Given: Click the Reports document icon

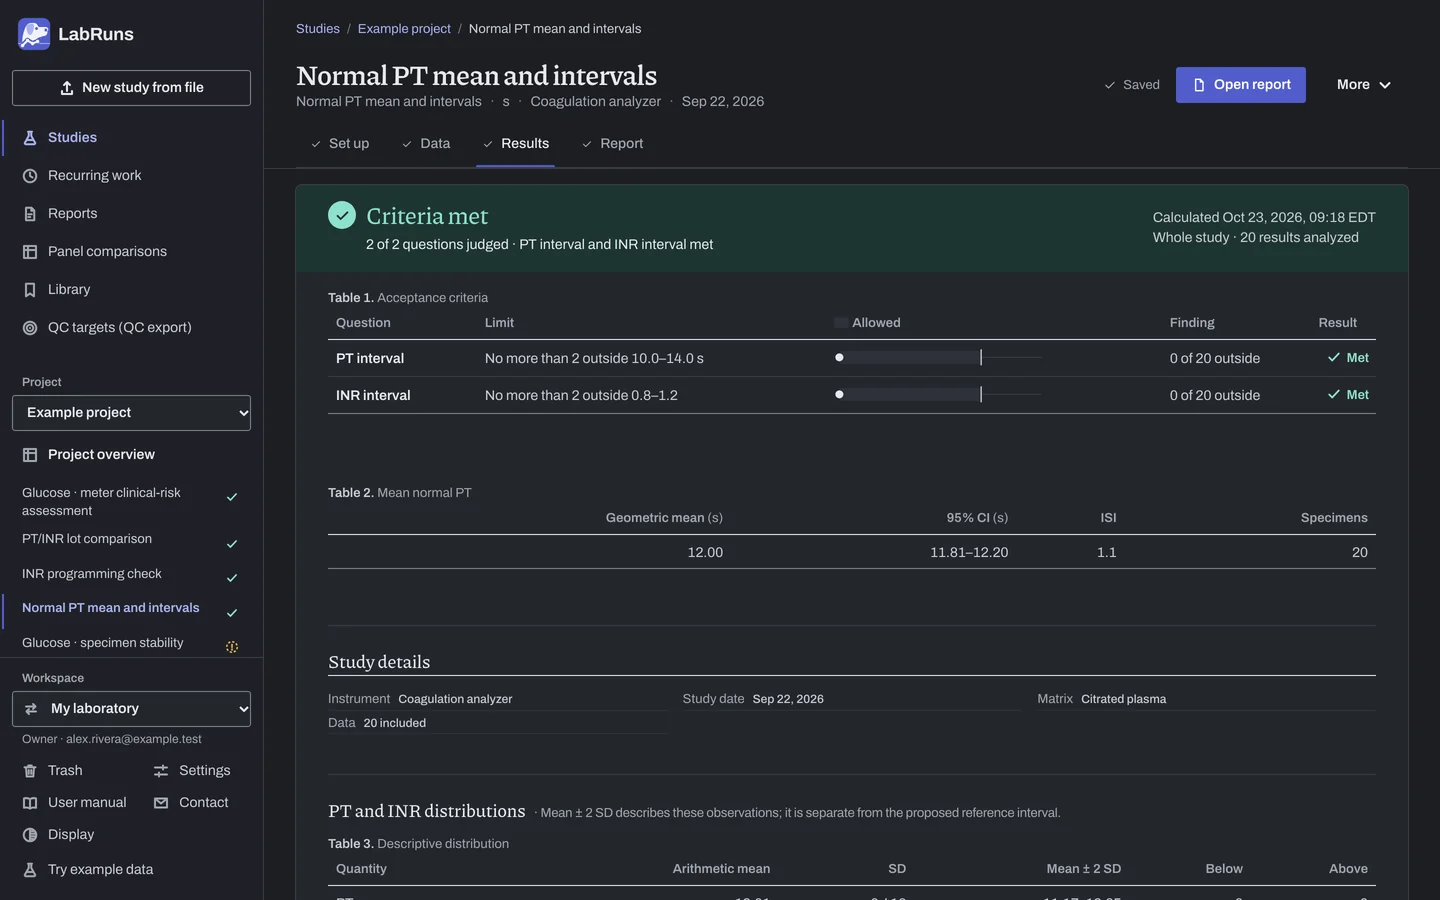Looking at the screenshot, I should 30,214.
